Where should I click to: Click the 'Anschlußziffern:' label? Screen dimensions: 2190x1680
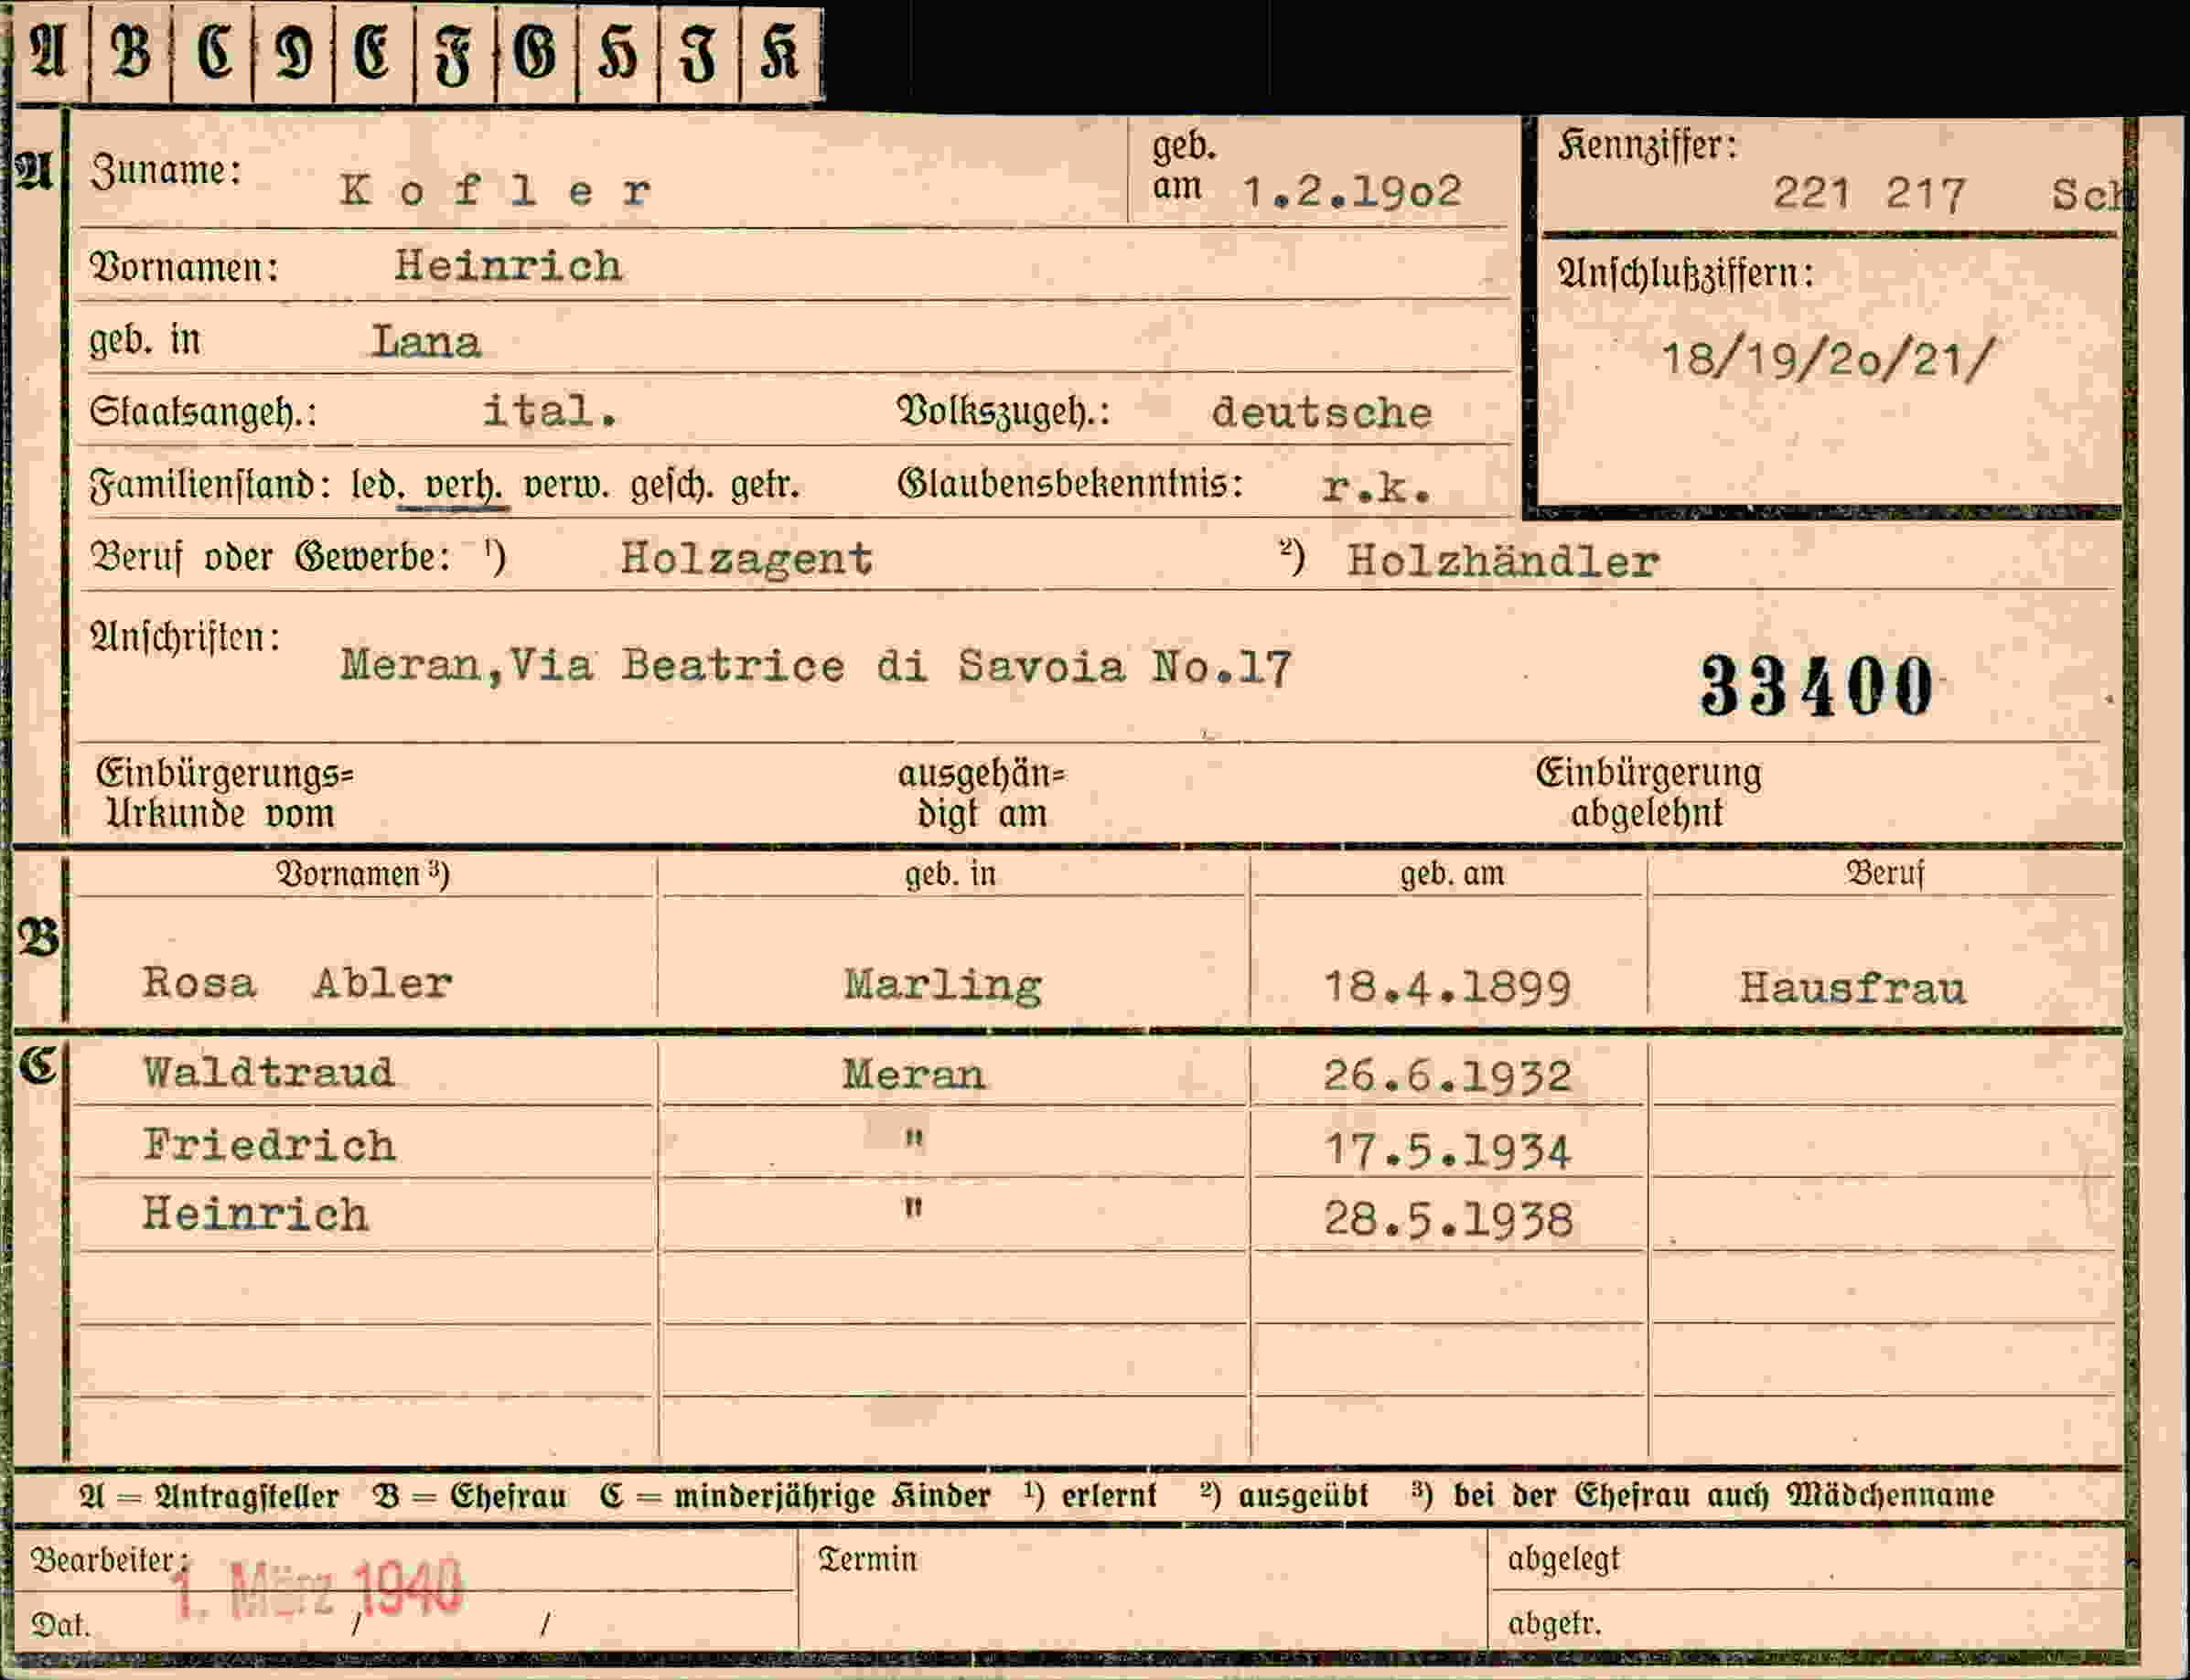1685,273
